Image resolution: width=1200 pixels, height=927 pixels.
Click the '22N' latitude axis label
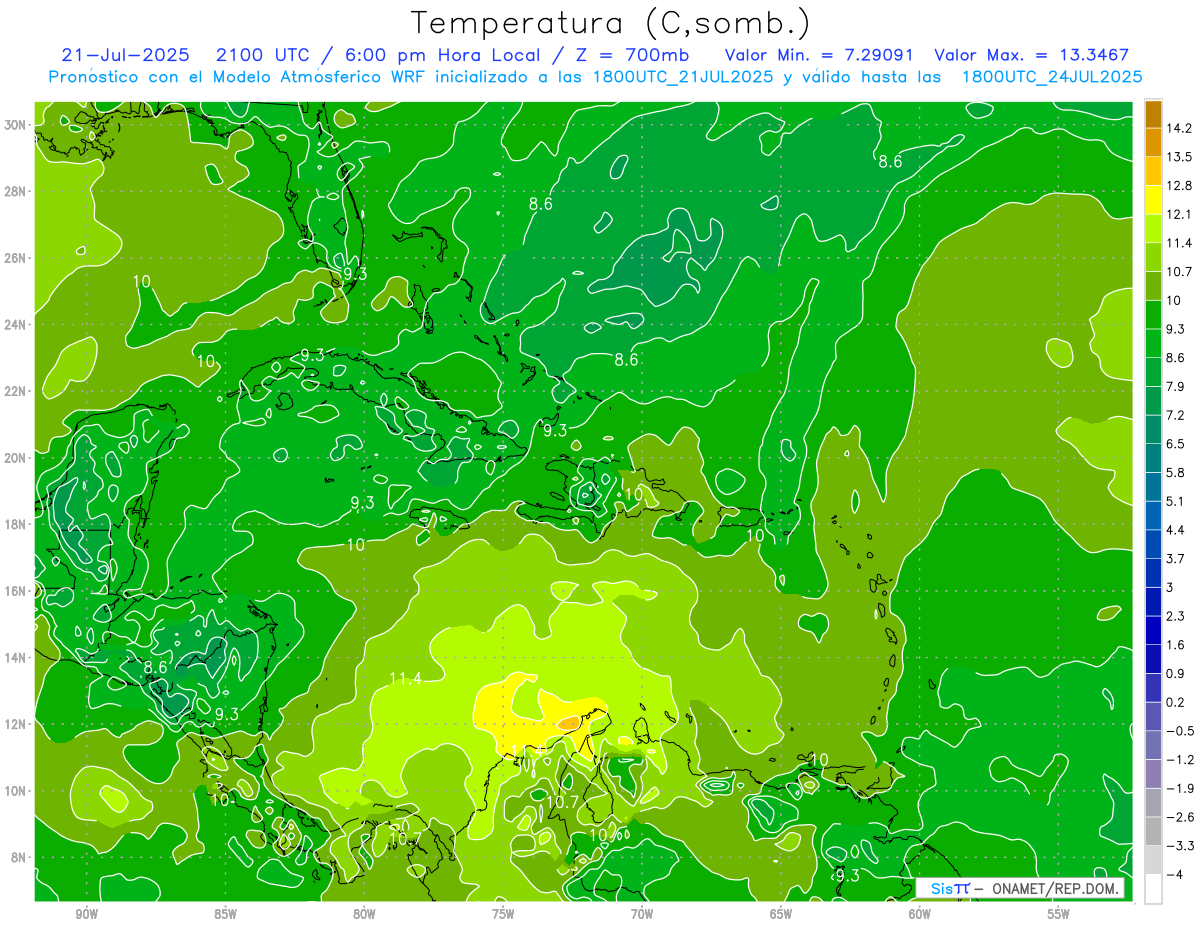point(17,391)
